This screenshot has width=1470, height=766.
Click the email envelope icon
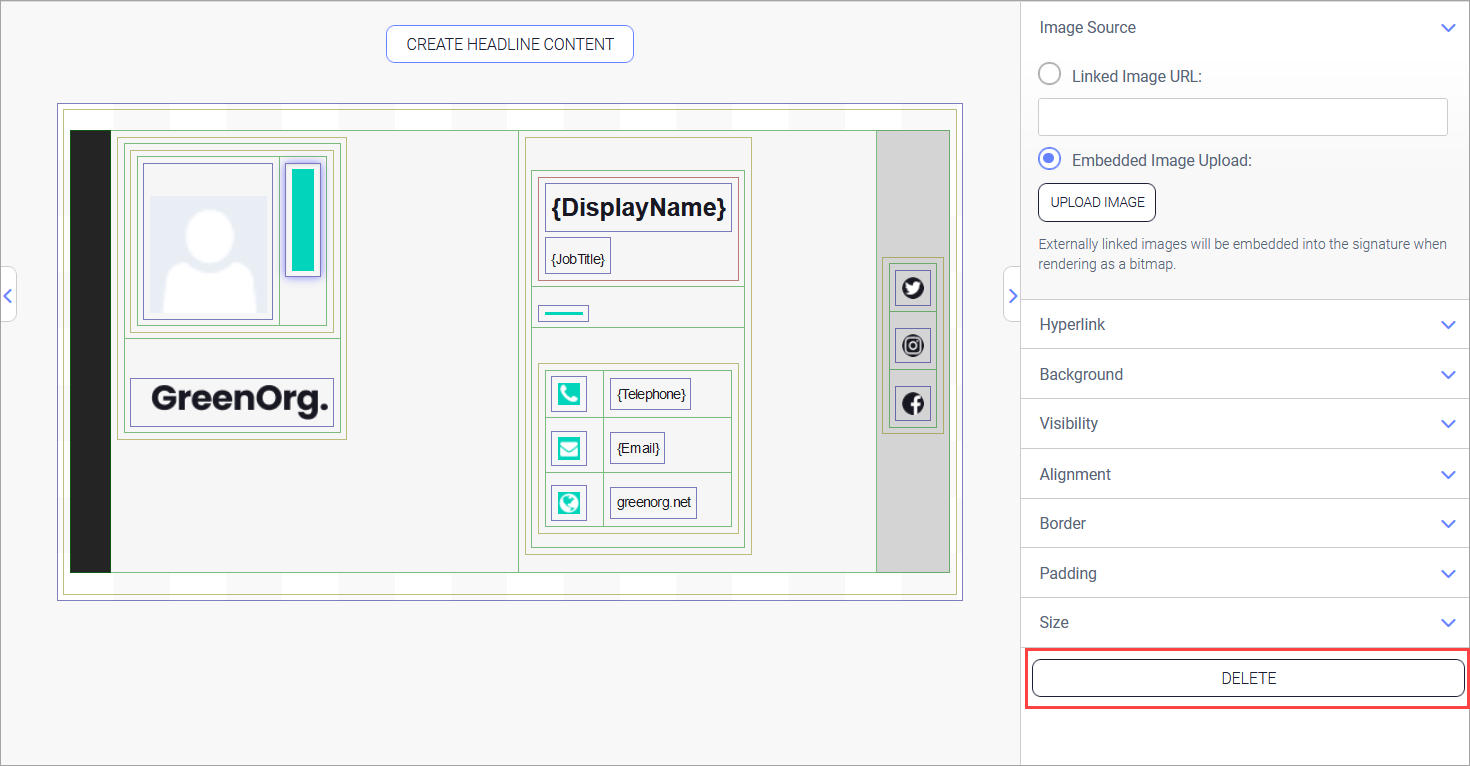(x=568, y=449)
